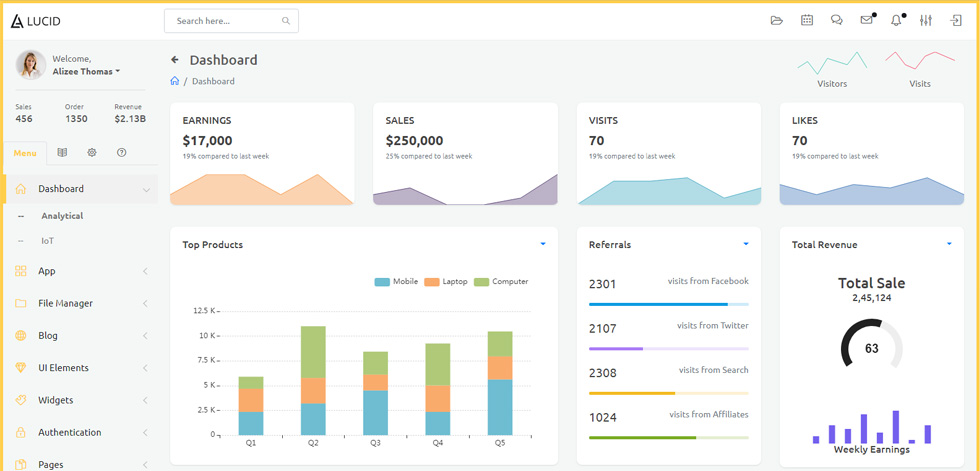
Task: Click the 2,45,124 total sale figure
Action: pyautogui.click(x=872, y=298)
